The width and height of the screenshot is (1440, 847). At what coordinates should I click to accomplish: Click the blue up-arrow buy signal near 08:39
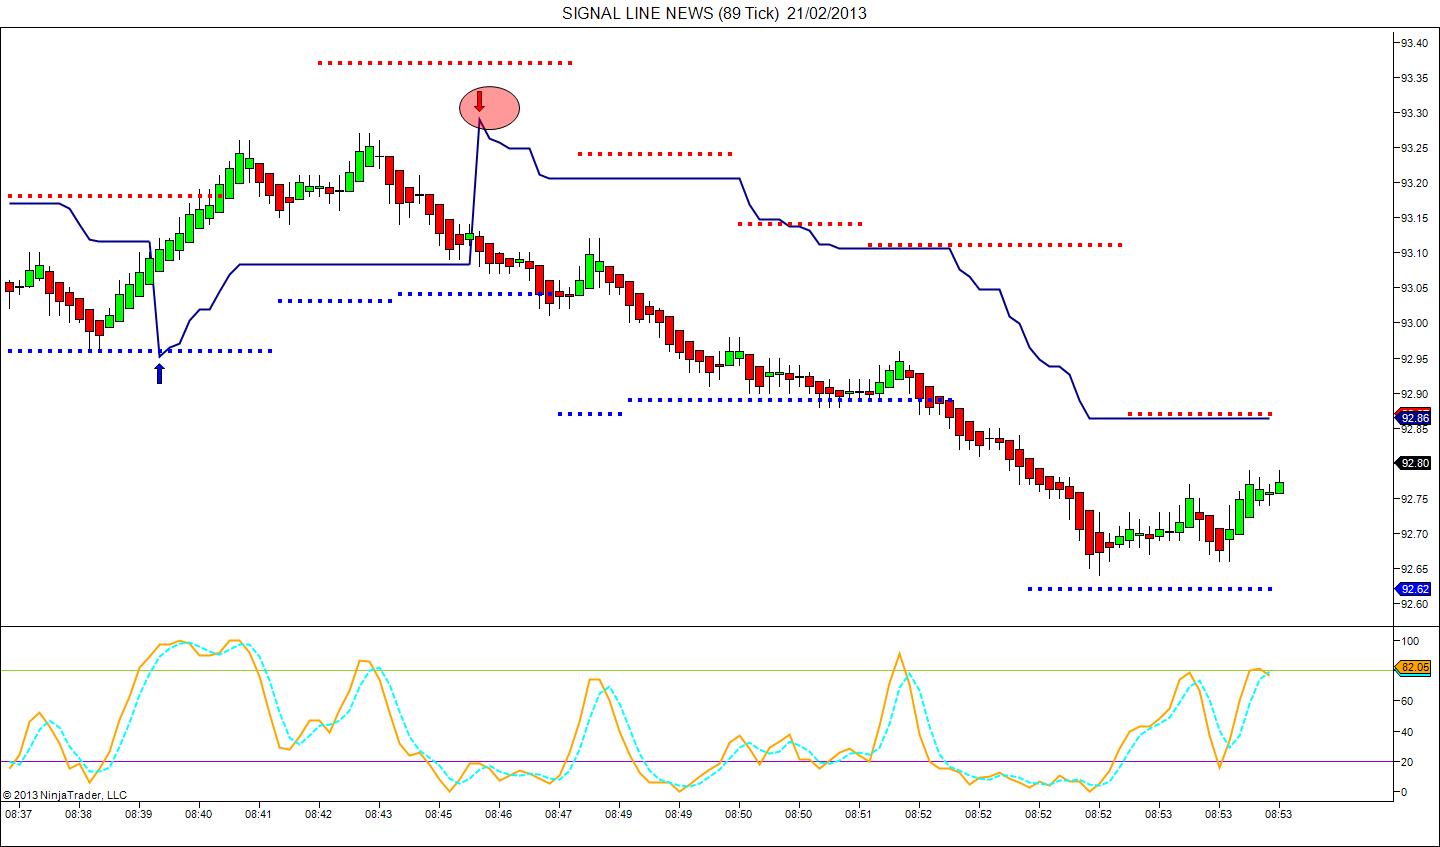[x=159, y=373]
